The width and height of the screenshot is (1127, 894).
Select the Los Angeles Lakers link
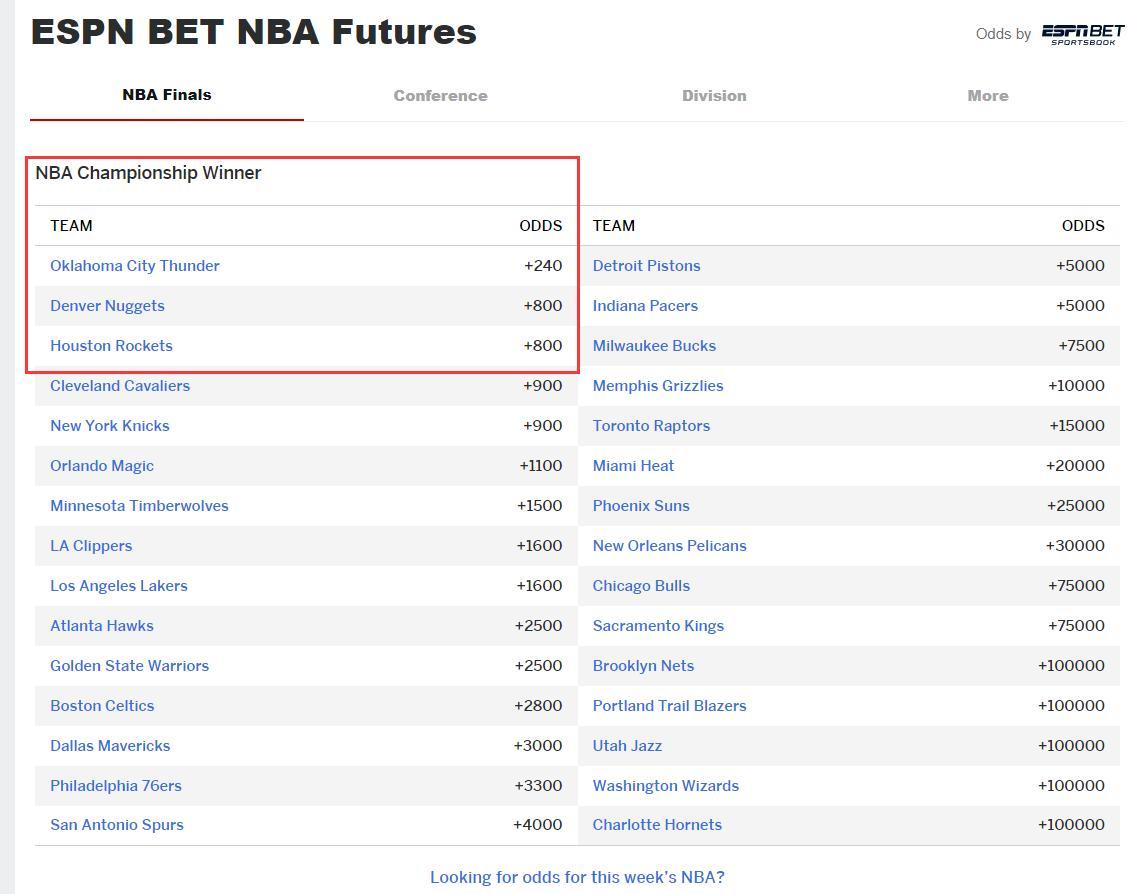119,586
